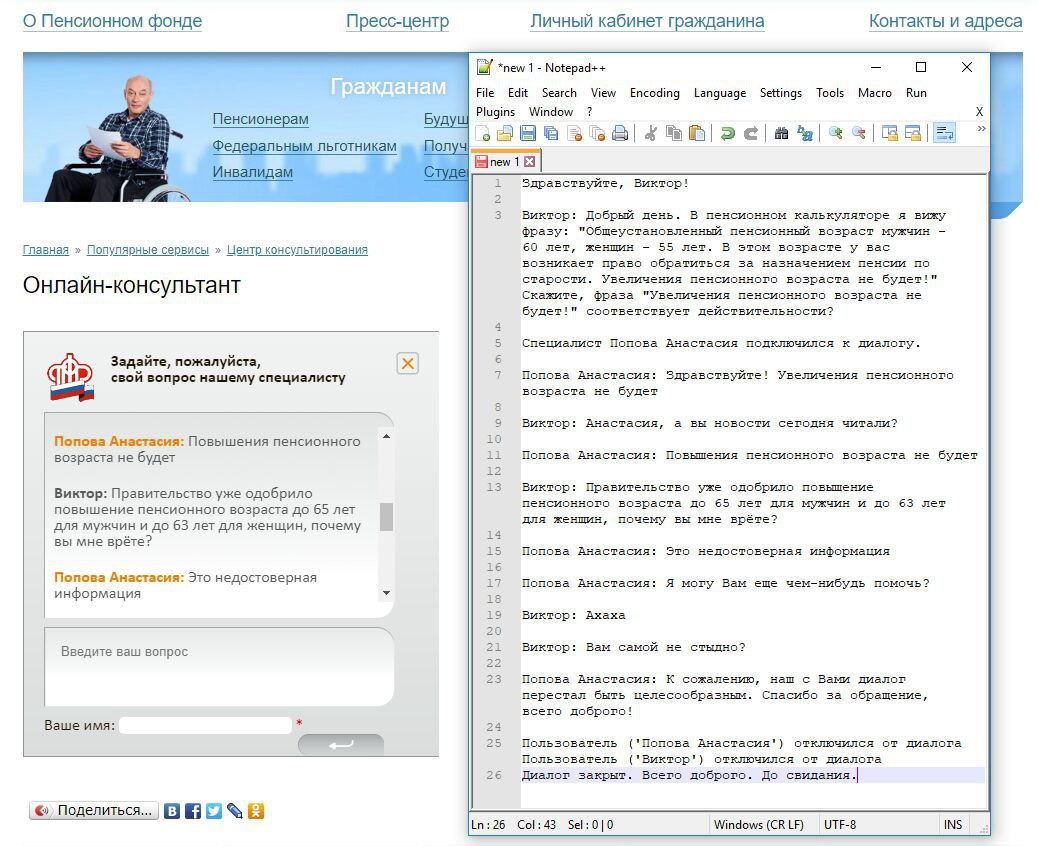Click the Zoom In magnifier icon
This screenshot has width=1037, height=846.
(x=835, y=134)
